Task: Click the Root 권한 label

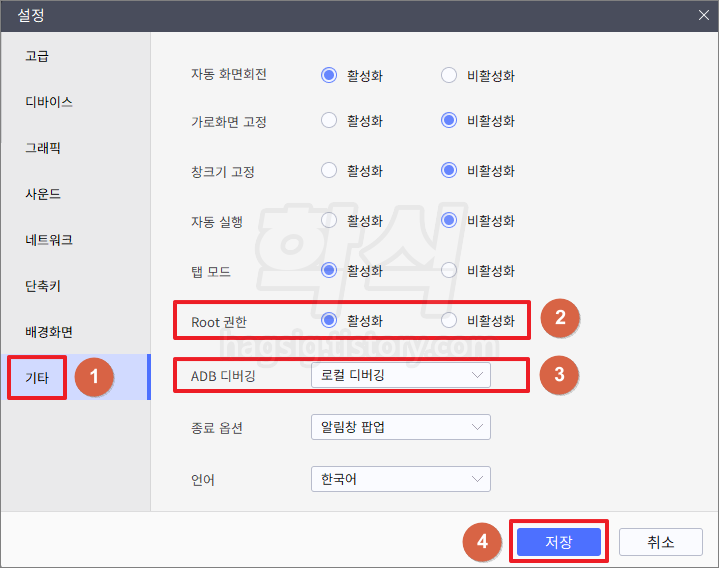Action: (x=219, y=322)
